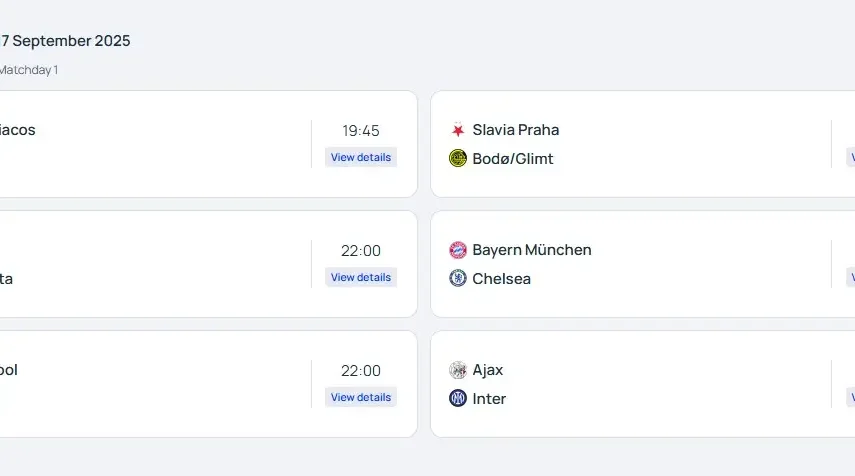Click the Bayern München team name
Image resolution: width=855 pixels, height=476 pixels.
[x=532, y=250]
